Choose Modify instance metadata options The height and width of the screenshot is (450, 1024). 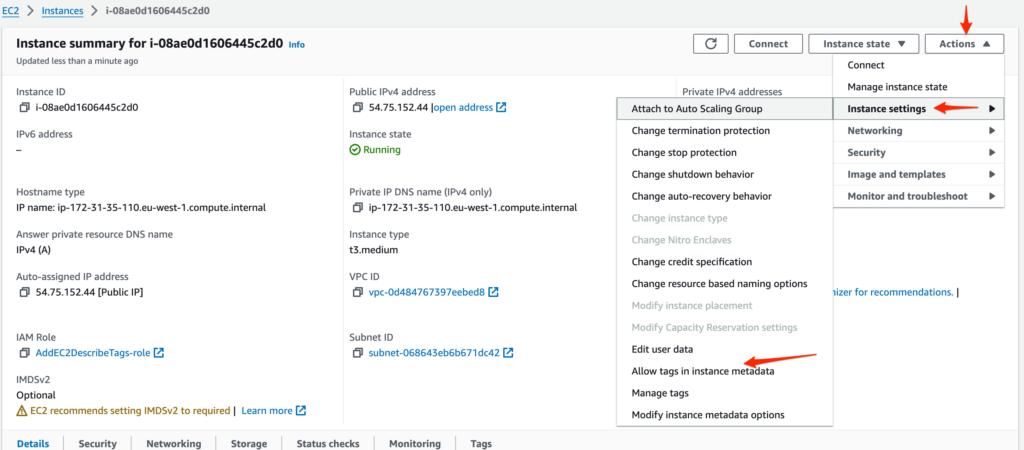click(725, 415)
